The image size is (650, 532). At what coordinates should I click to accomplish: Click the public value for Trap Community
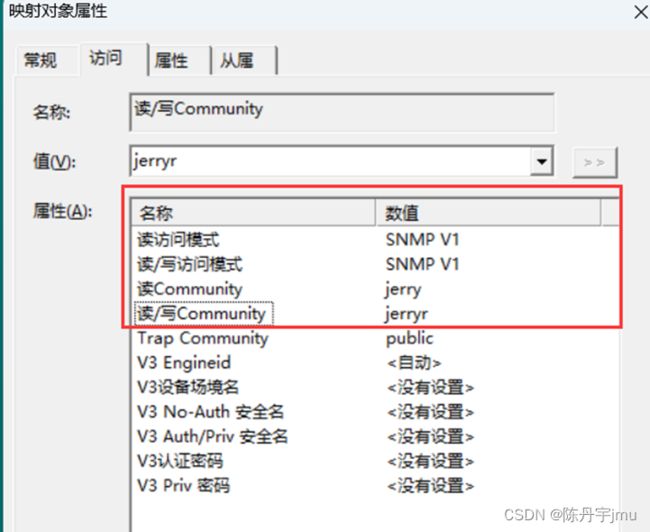point(409,339)
